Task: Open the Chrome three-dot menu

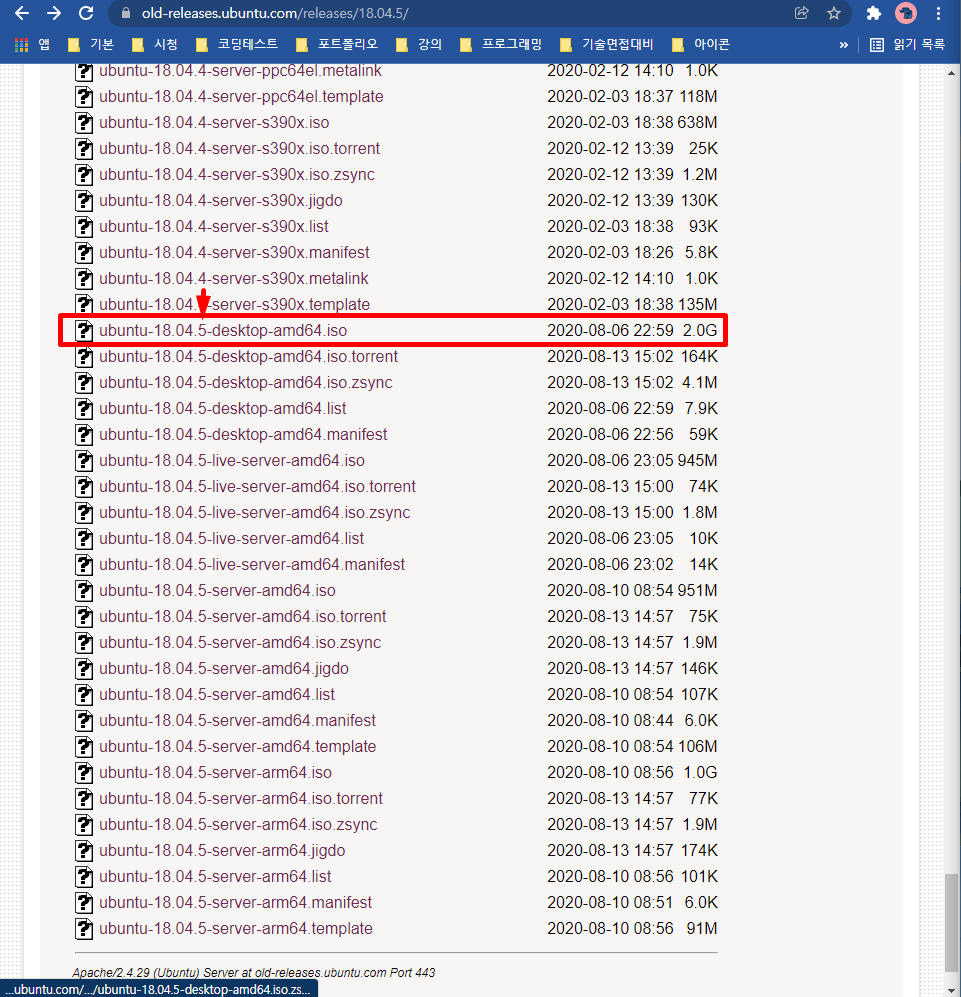Action: tap(938, 13)
